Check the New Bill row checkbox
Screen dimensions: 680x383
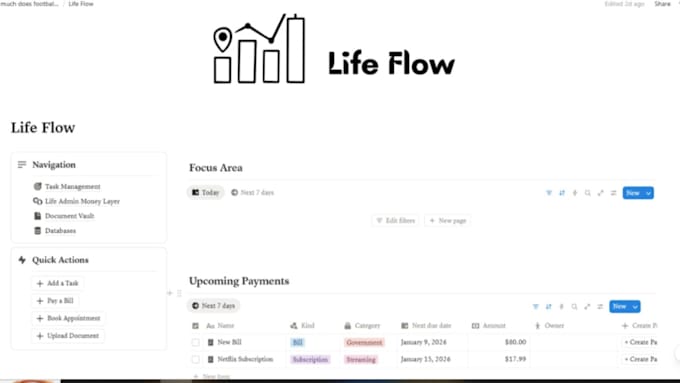(x=196, y=342)
